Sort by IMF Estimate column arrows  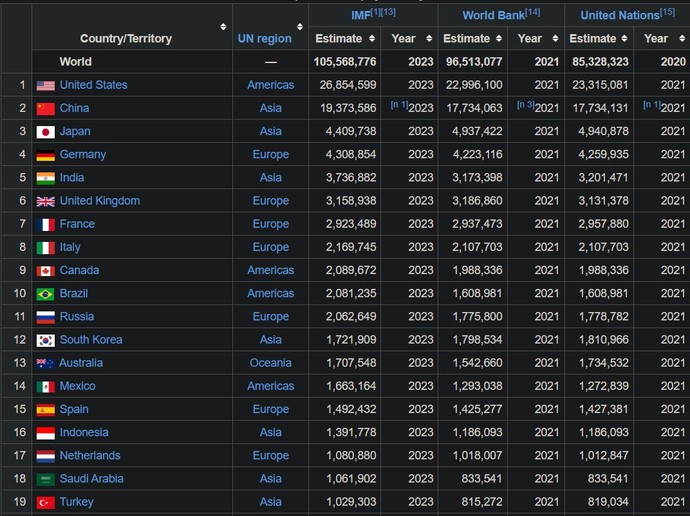(x=372, y=39)
